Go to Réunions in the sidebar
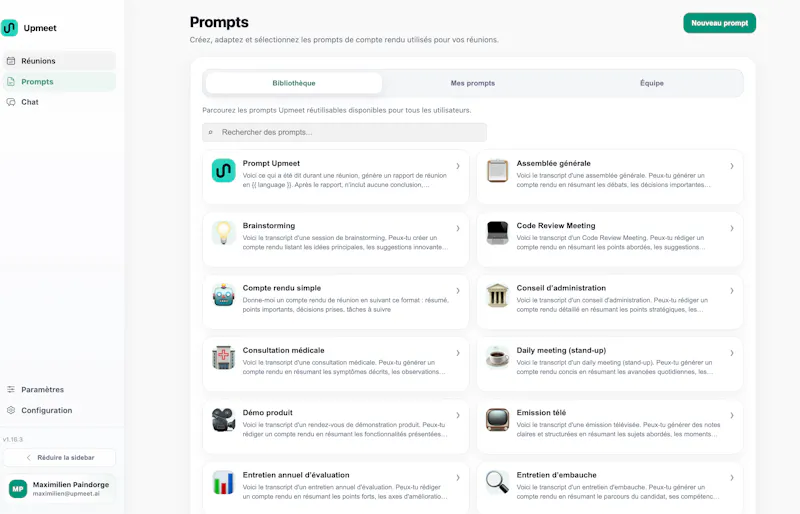The width and height of the screenshot is (800, 514). pos(59,61)
